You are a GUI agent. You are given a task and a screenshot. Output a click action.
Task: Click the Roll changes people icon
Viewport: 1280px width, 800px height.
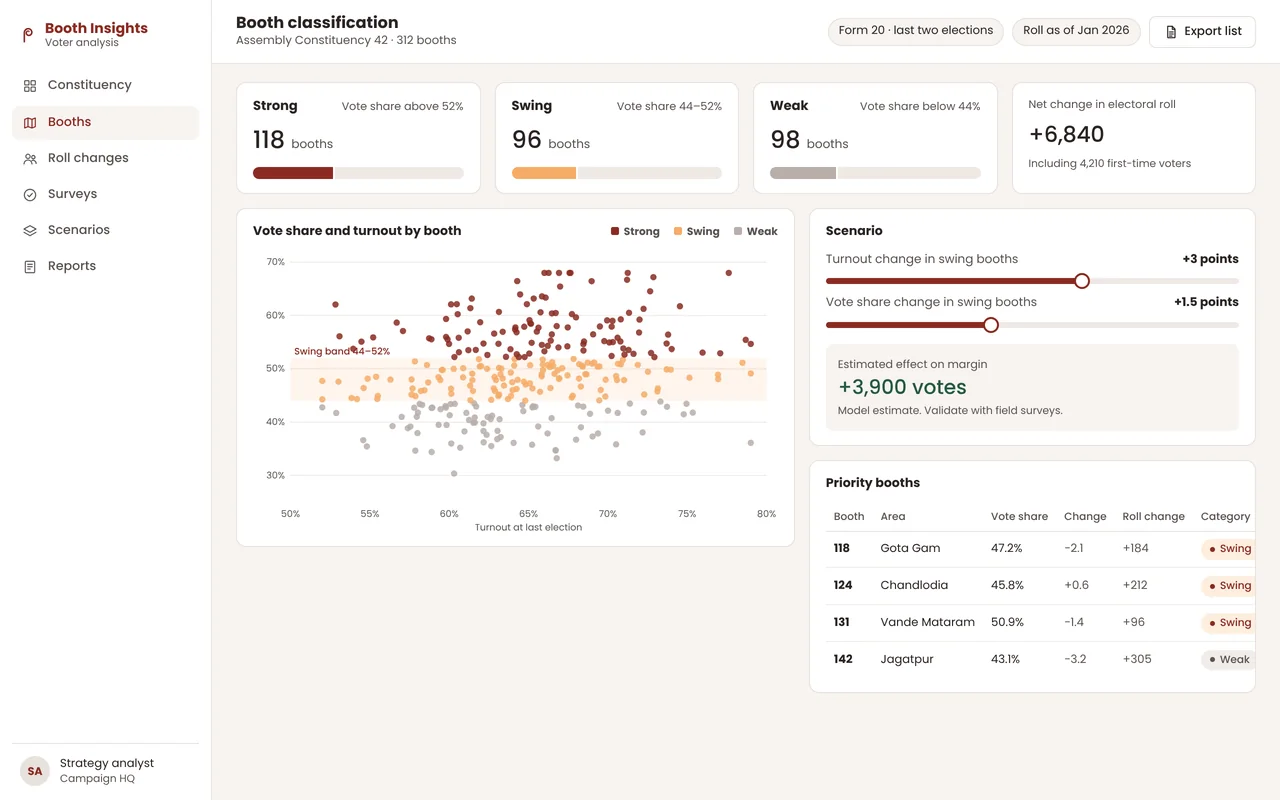(x=30, y=158)
